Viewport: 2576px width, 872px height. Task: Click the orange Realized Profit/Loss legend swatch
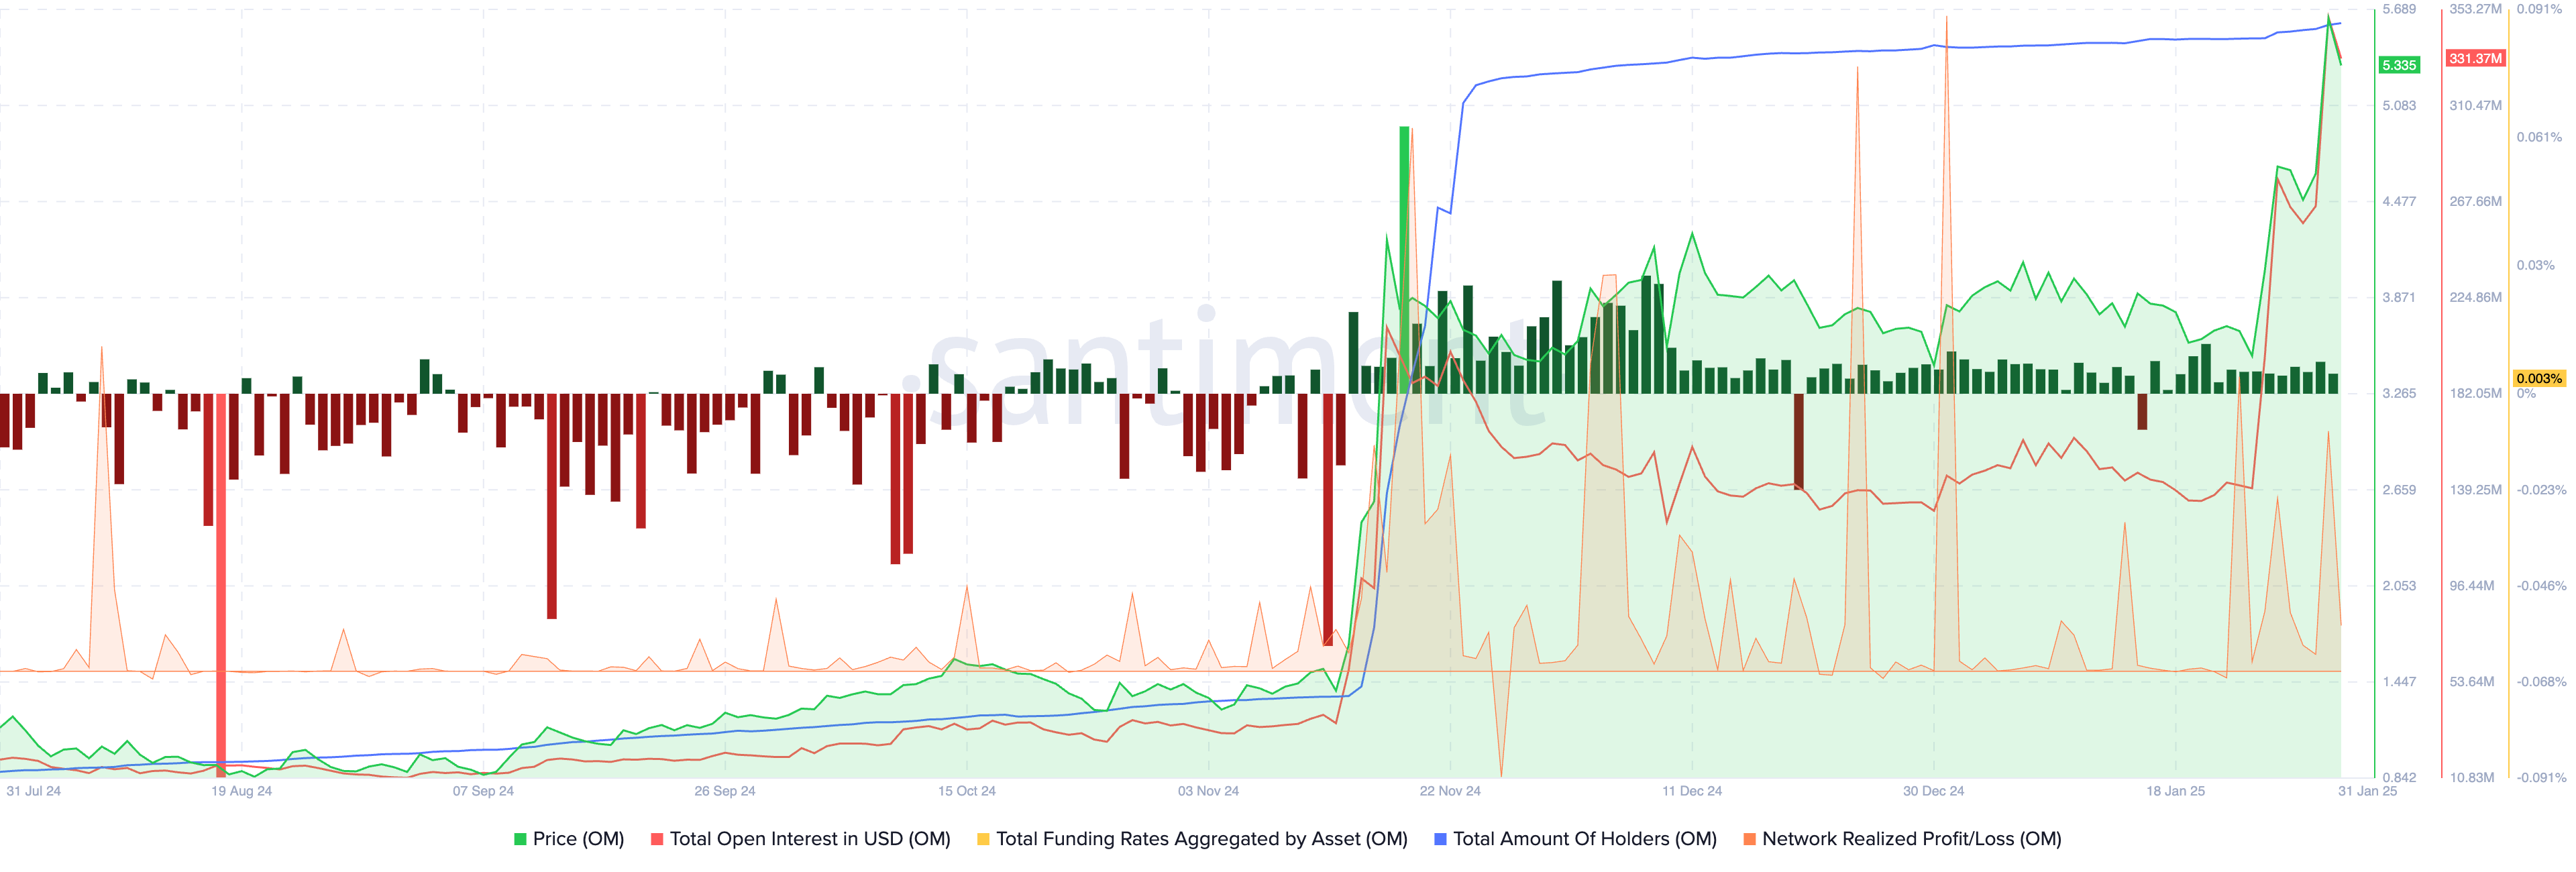pos(1749,839)
